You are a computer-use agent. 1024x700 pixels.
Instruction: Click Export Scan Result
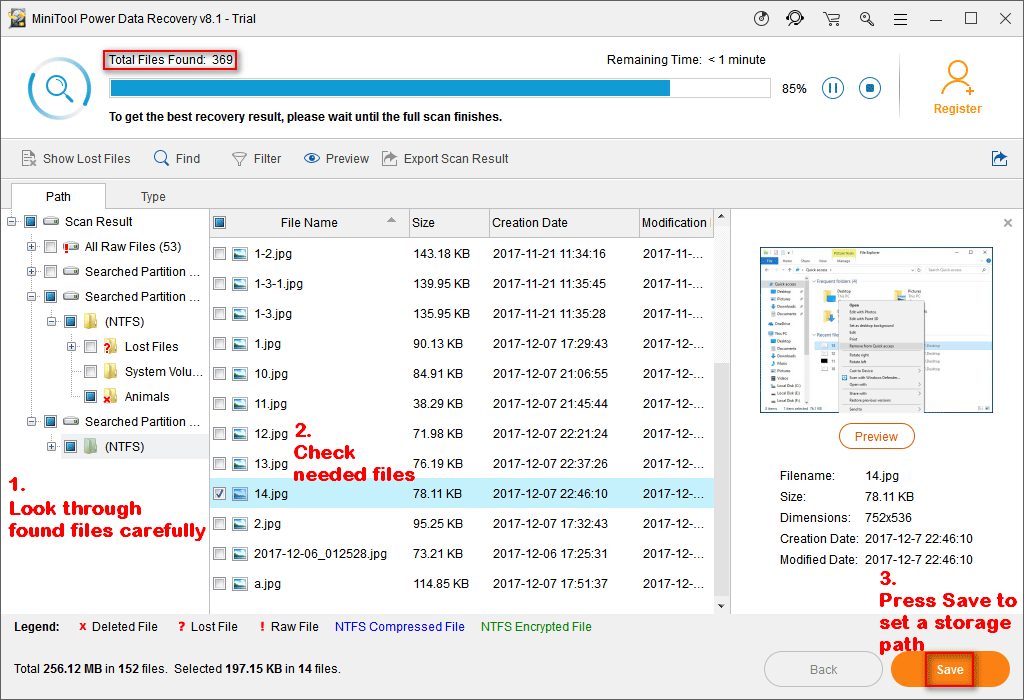coord(445,159)
